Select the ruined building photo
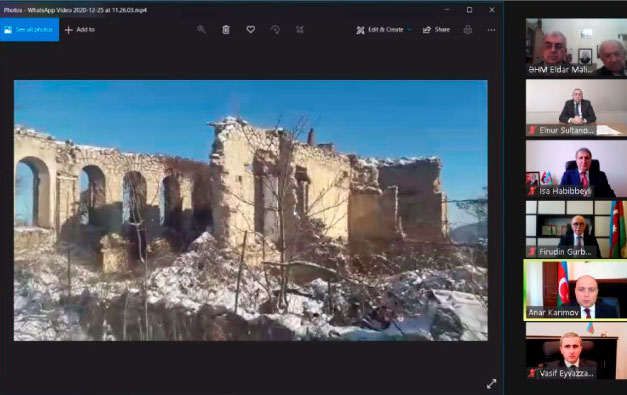 coord(251,211)
